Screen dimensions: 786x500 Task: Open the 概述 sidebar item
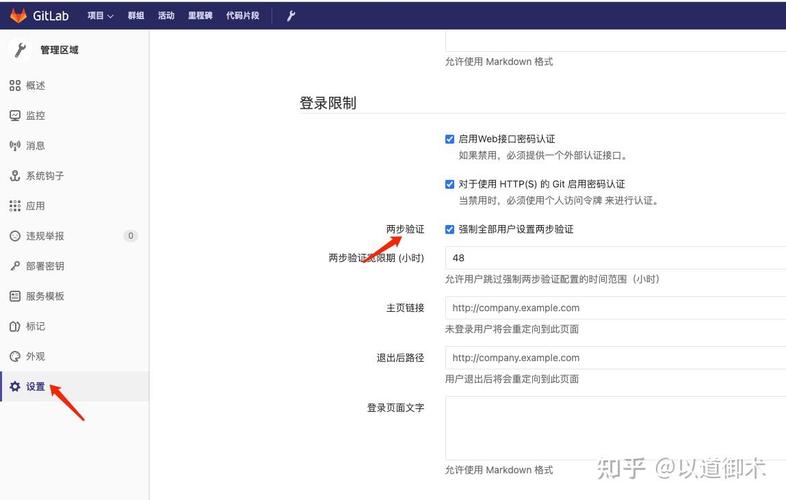point(74,85)
